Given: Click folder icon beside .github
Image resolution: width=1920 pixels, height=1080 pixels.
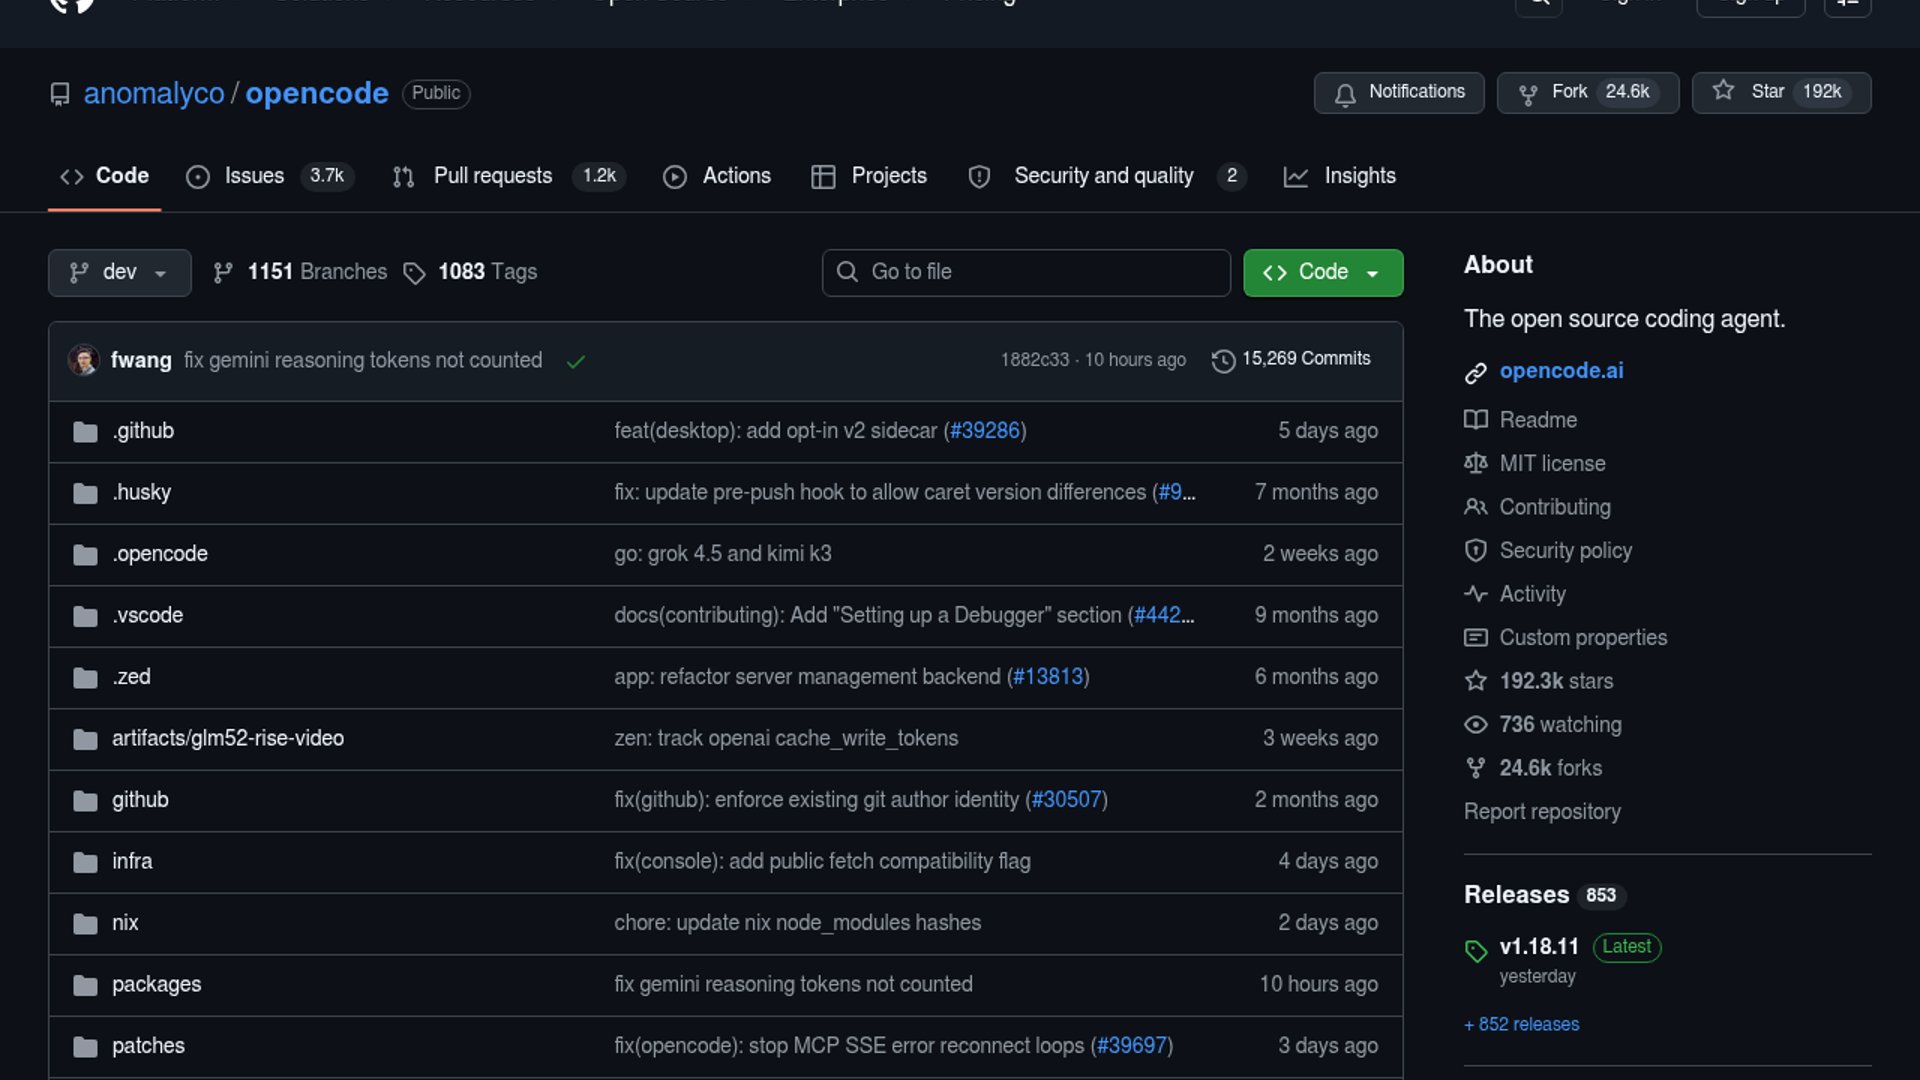Looking at the screenshot, I should point(86,432).
